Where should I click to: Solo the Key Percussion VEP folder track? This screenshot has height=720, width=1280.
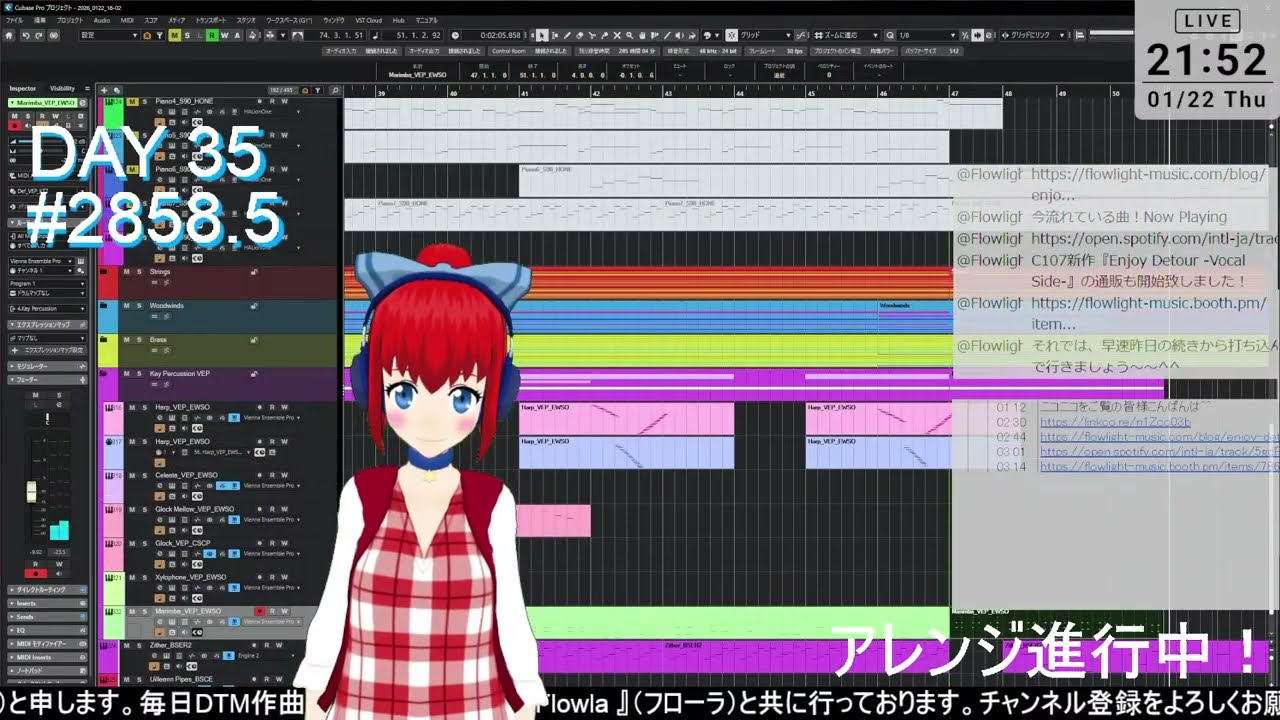tap(139, 373)
